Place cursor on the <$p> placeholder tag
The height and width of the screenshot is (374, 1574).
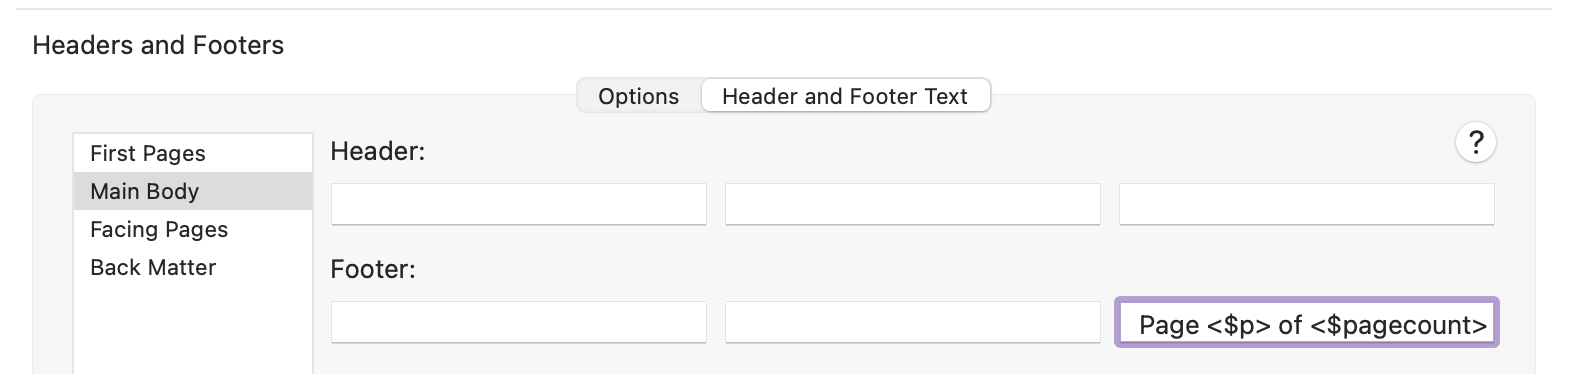(x=1239, y=325)
